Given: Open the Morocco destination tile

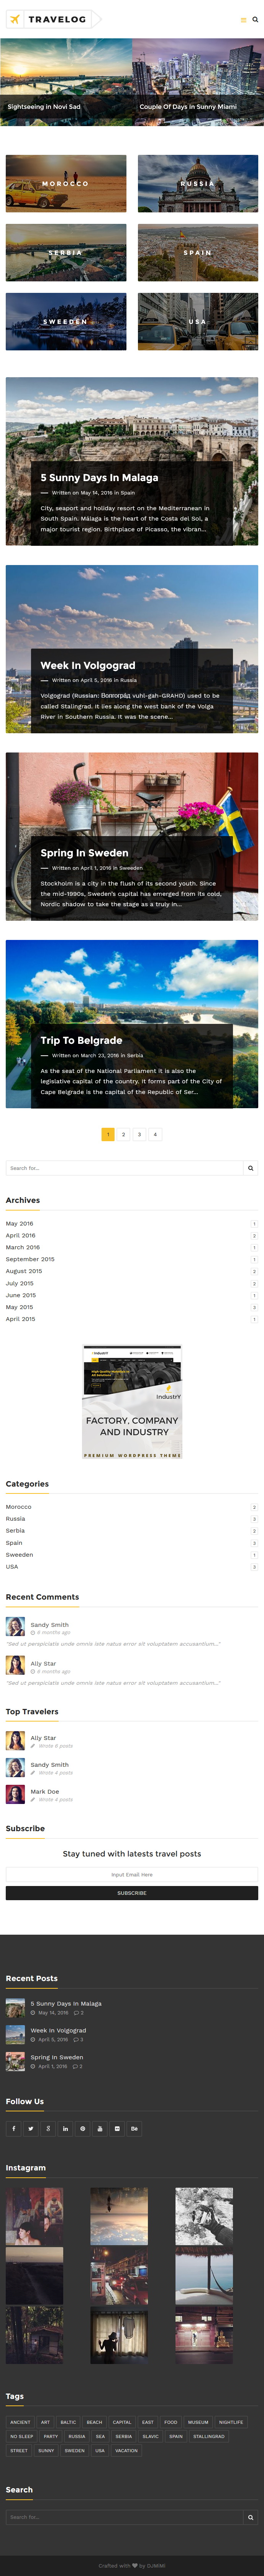Looking at the screenshot, I should click(66, 184).
